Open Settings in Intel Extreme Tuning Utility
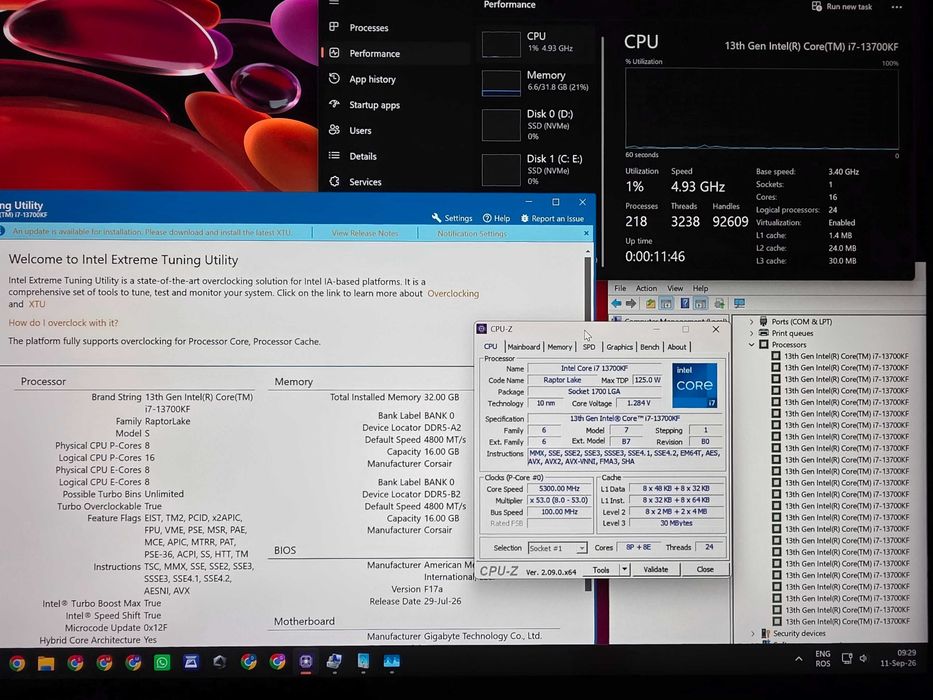 click(452, 218)
